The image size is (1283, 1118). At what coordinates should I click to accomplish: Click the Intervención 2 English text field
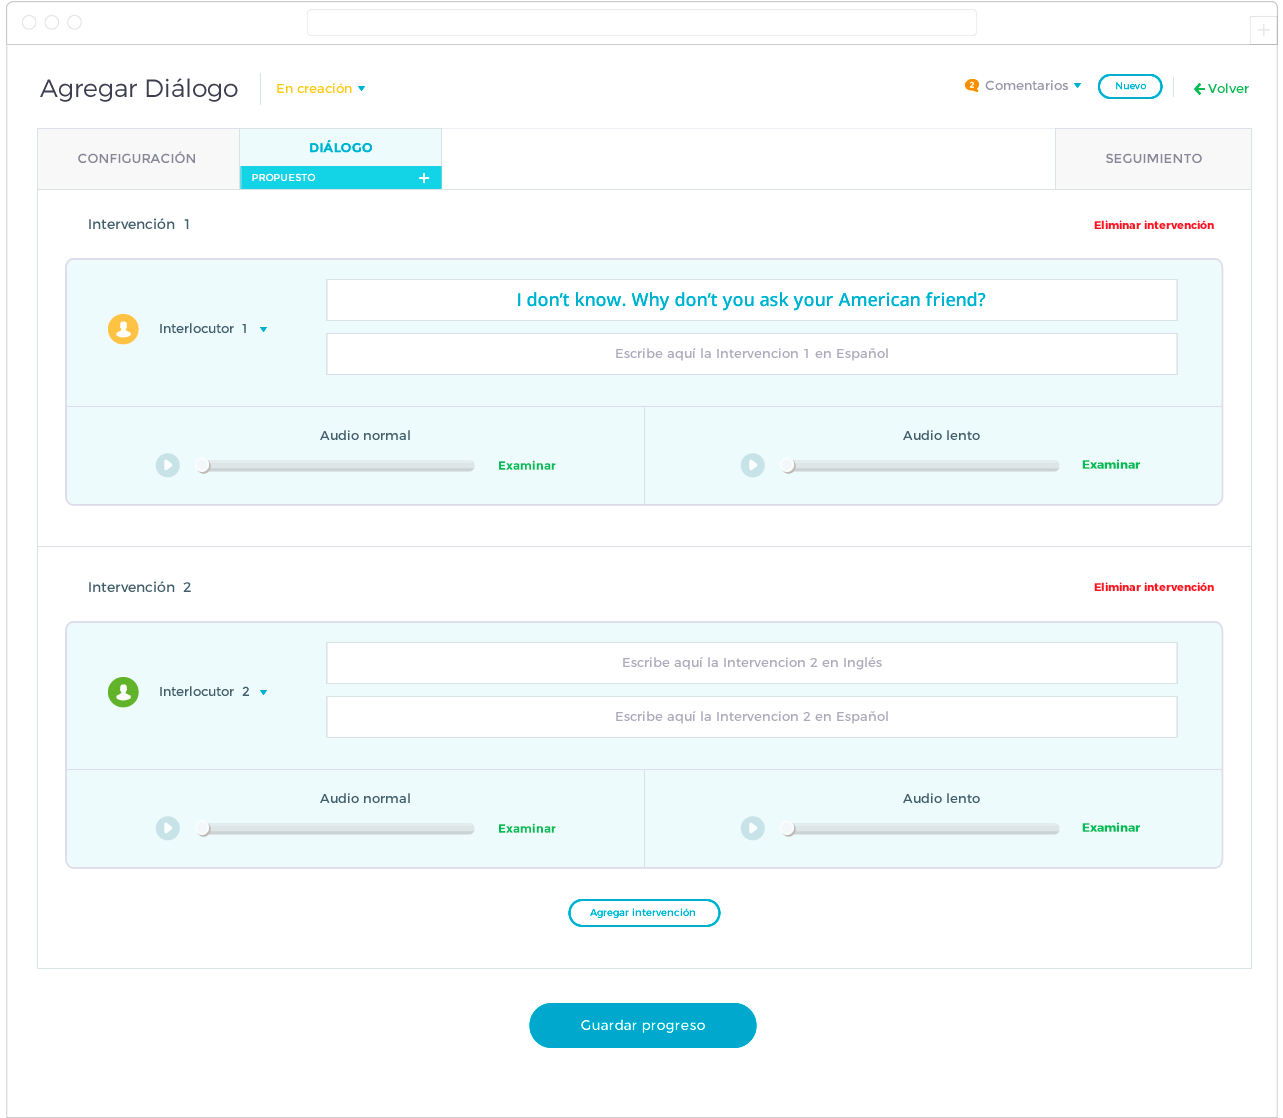click(x=751, y=663)
